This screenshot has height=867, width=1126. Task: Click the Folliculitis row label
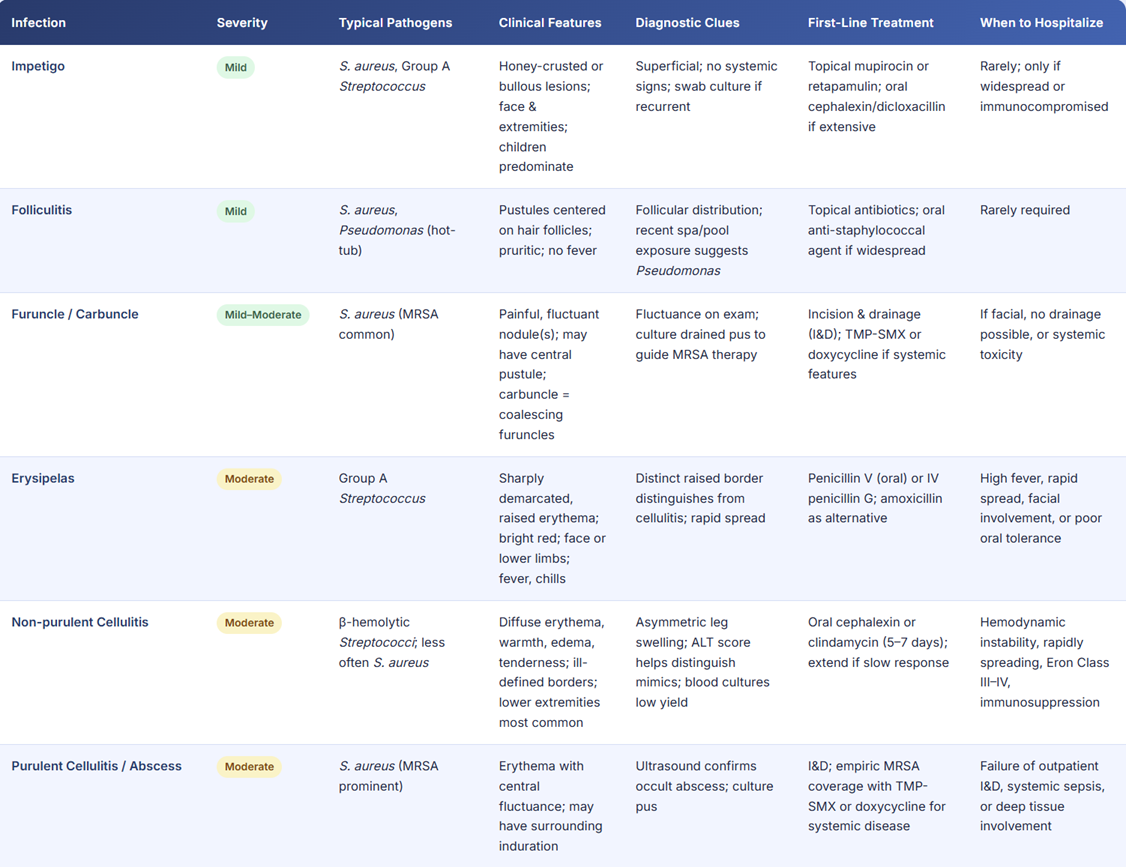(42, 210)
